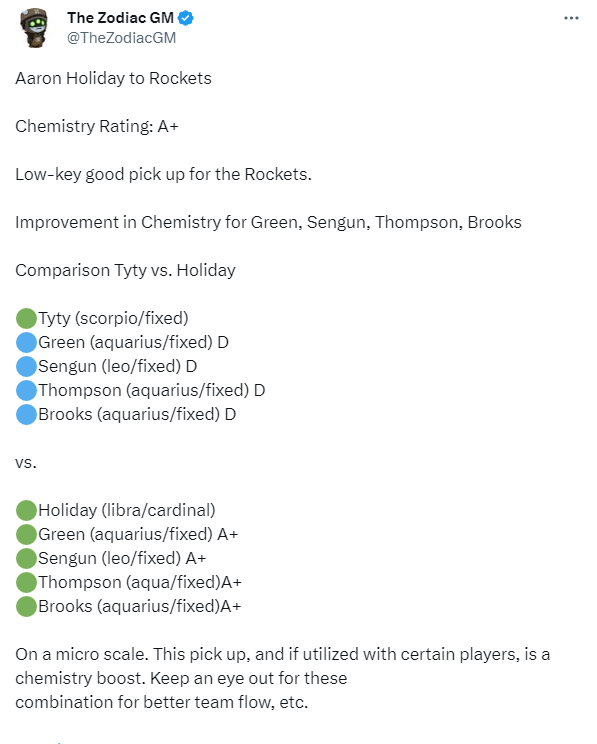Click the 'Aaron Holiday to Rockets' headline text
This screenshot has height=744, width=597.
[x=113, y=78]
